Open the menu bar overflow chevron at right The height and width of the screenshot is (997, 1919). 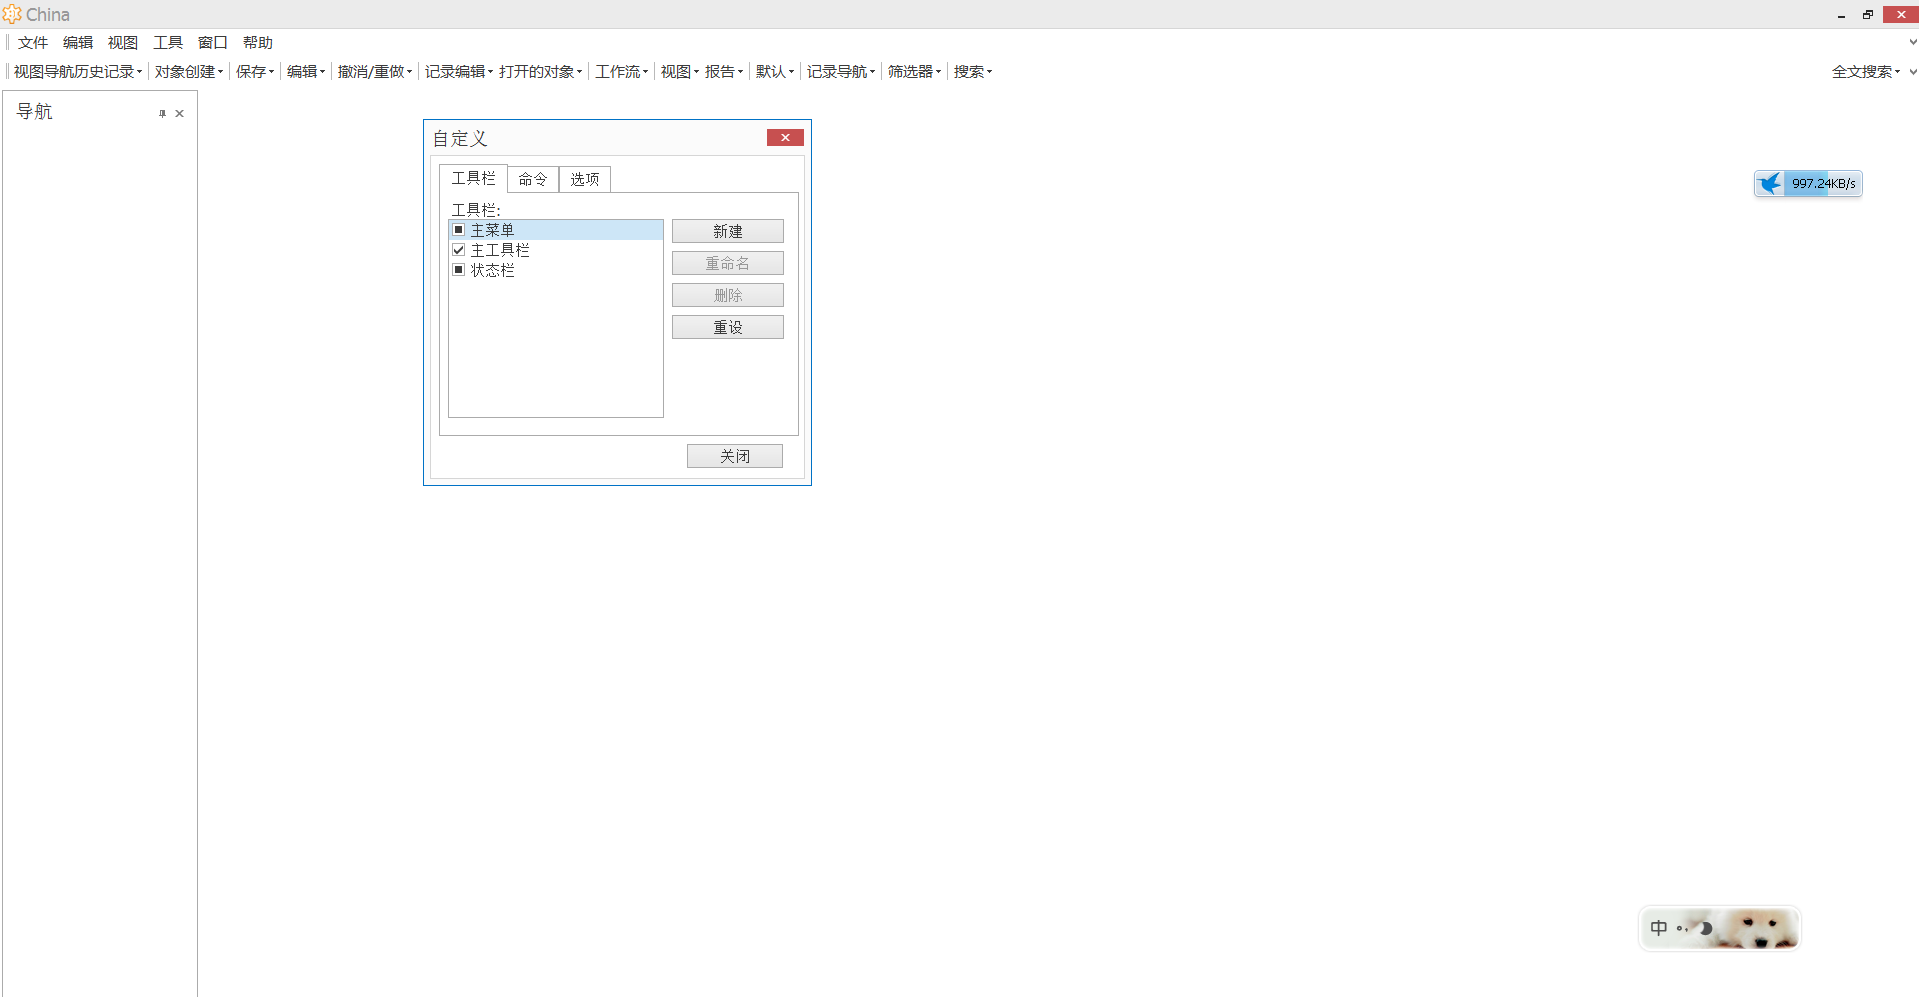point(1912,42)
